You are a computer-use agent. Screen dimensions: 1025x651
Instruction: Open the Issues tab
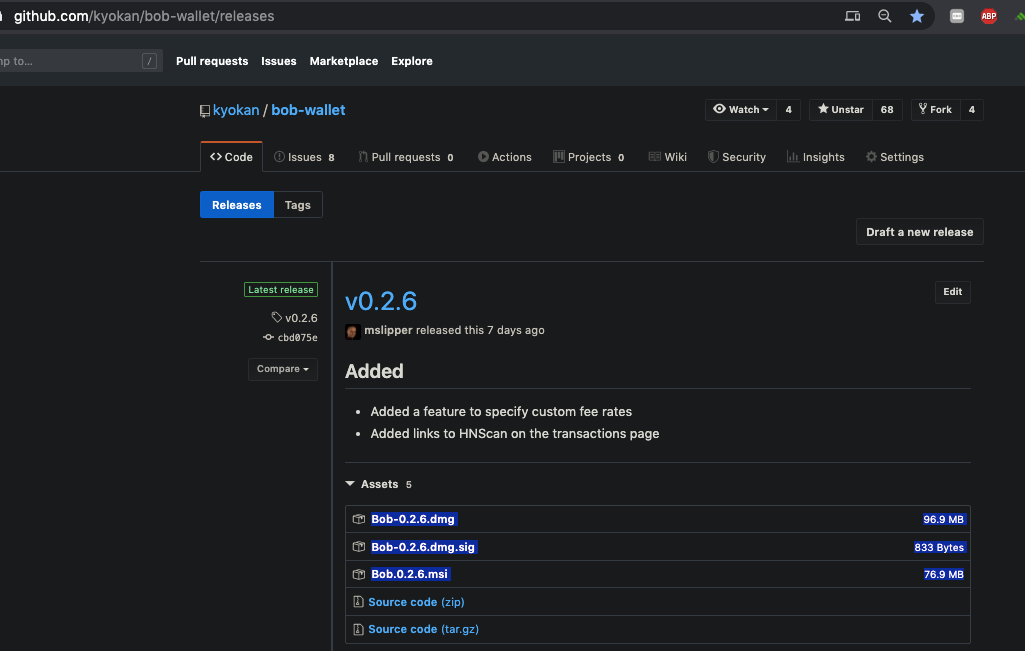pos(305,157)
